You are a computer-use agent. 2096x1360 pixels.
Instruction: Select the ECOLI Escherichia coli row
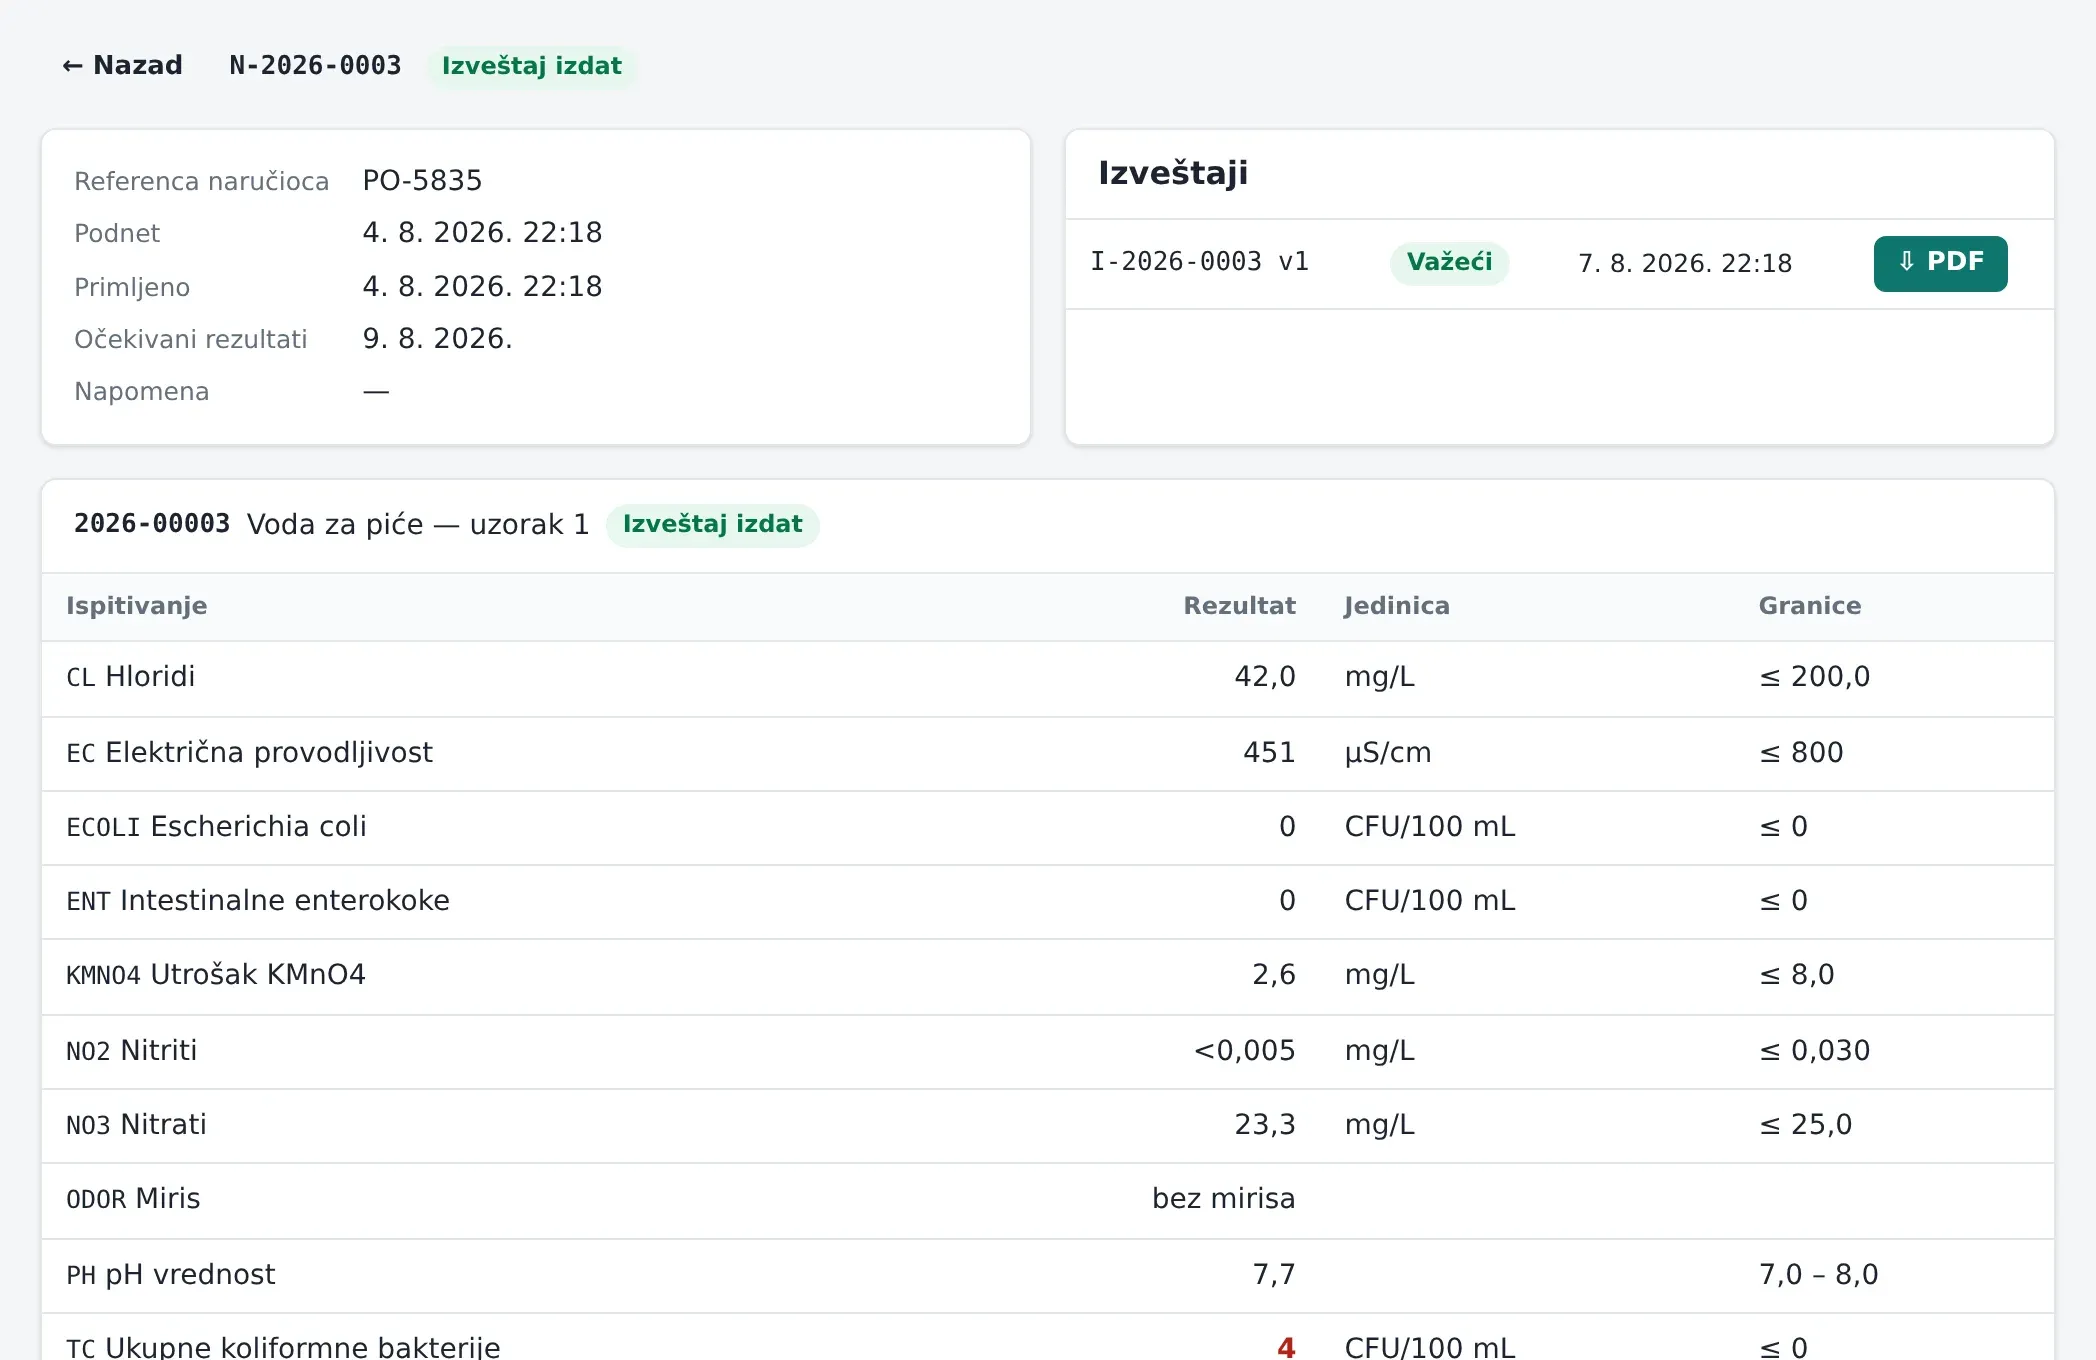(1048, 827)
